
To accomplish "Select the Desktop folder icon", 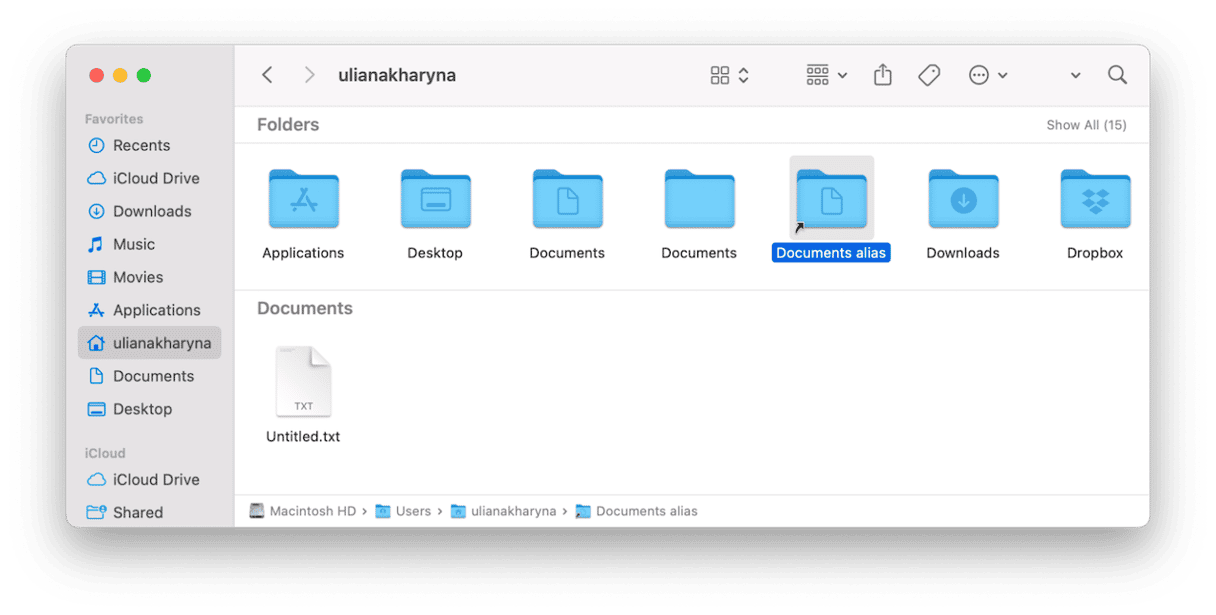I will [x=435, y=199].
